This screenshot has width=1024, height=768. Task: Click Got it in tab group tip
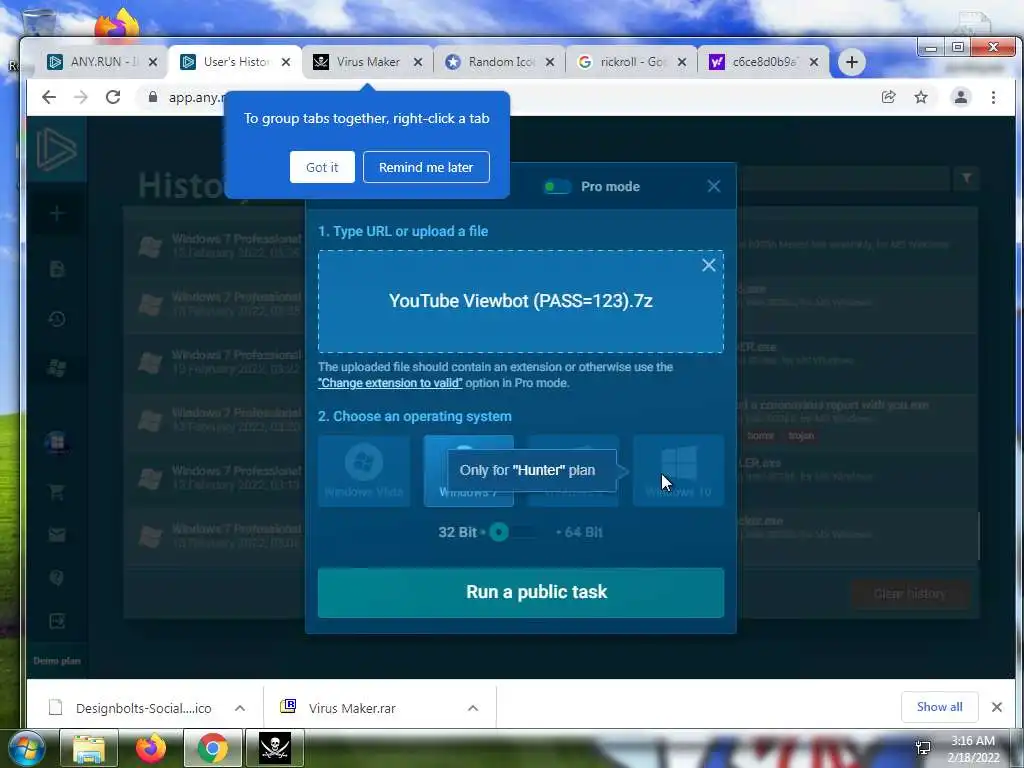322,167
